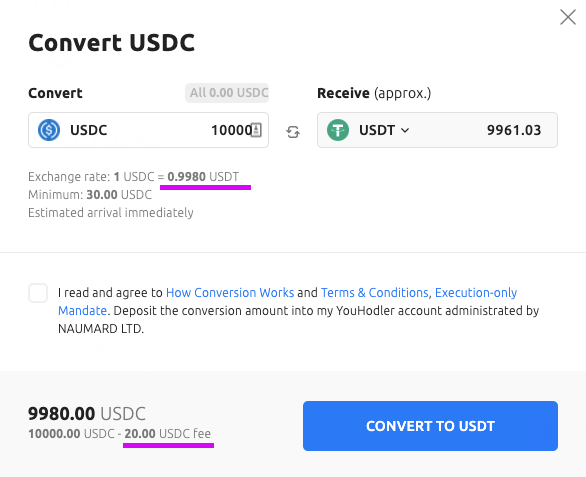This screenshot has width=586, height=477.
Task: Tick the agreement checkbox
Action: tap(38, 293)
